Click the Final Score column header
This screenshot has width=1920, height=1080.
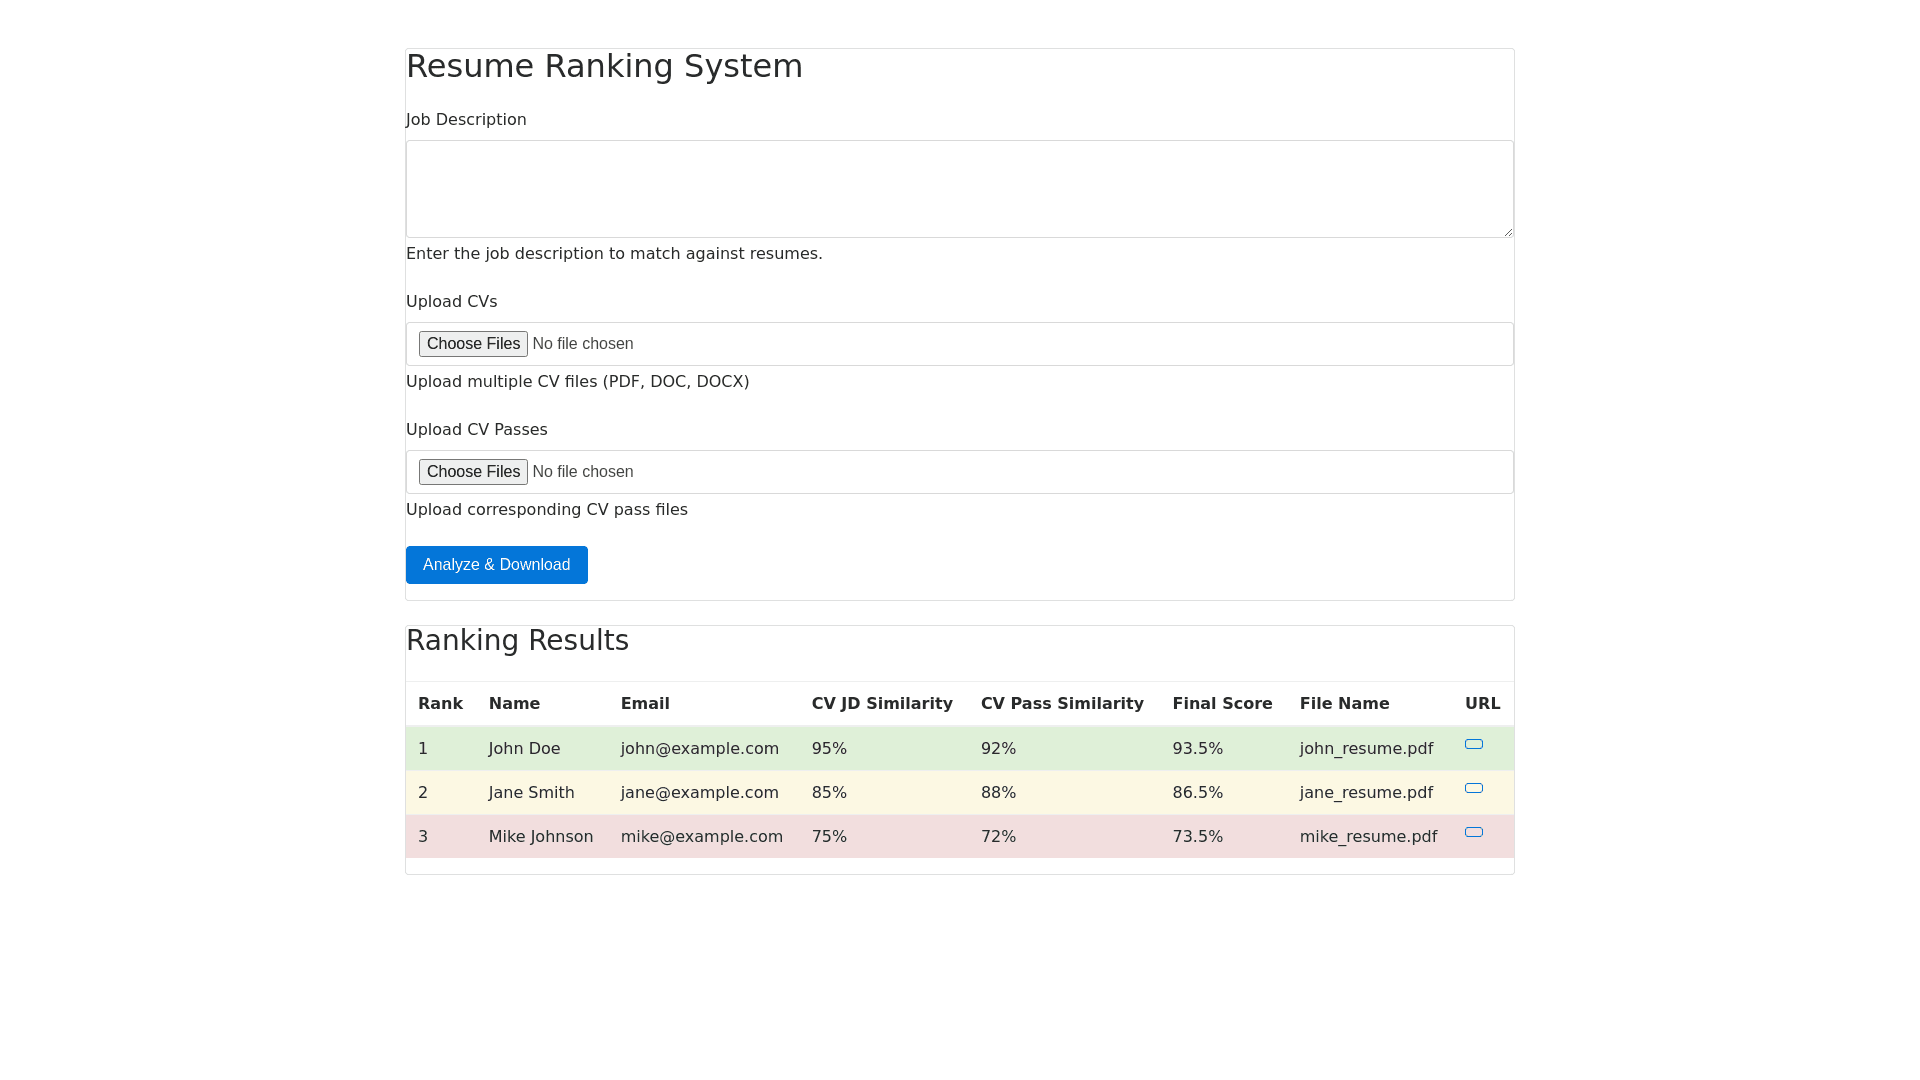click(x=1222, y=704)
